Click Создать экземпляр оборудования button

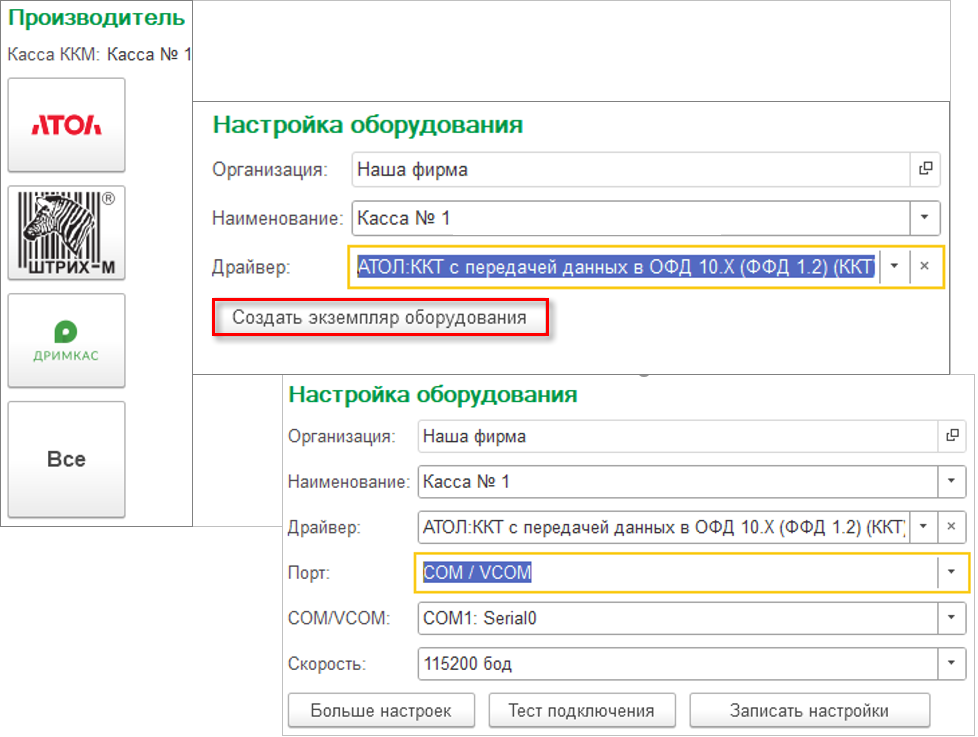tap(379, 318)
